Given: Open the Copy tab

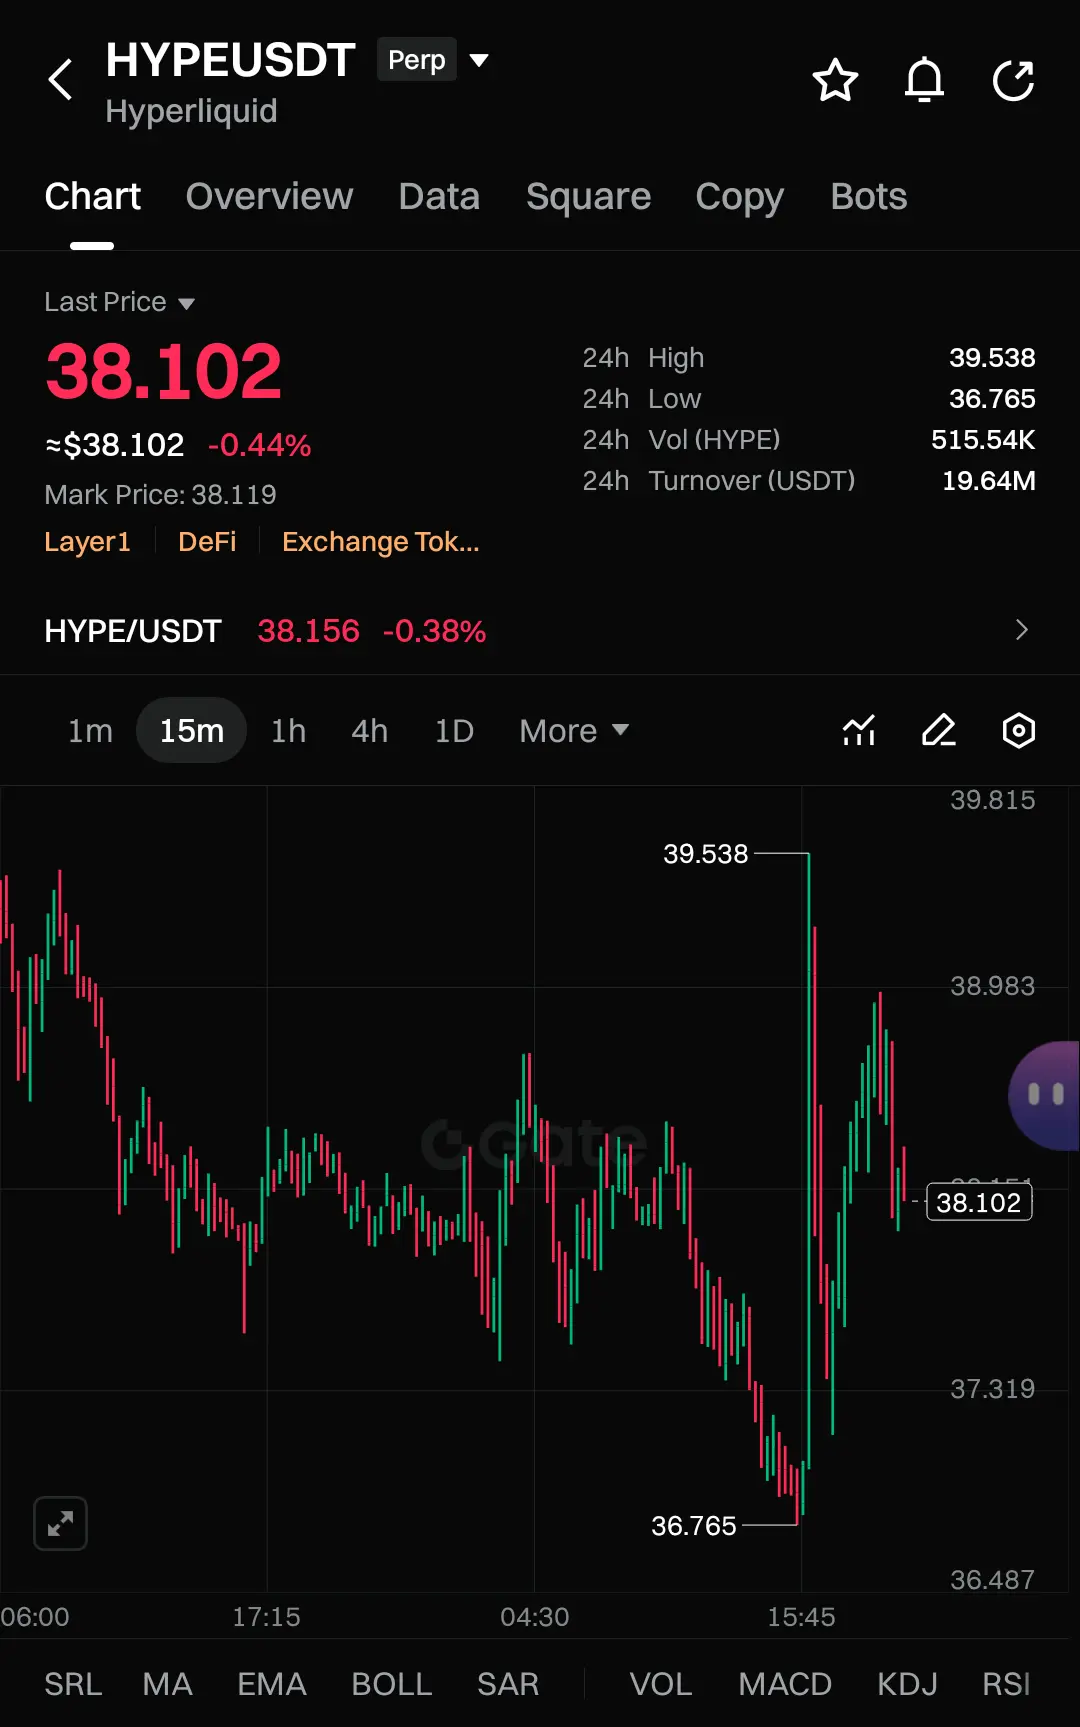Looking at the screenshot, I should click(739, 197).
